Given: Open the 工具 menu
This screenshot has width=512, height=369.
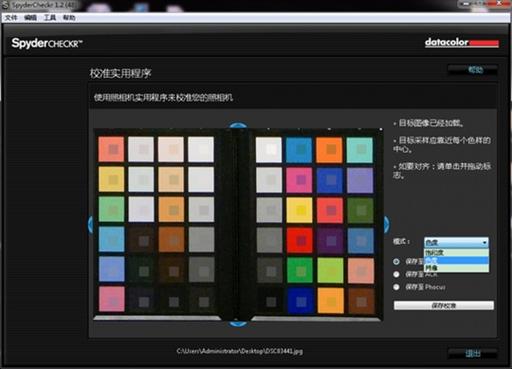Looking at the screenshot, I should [x=50, y=17].
